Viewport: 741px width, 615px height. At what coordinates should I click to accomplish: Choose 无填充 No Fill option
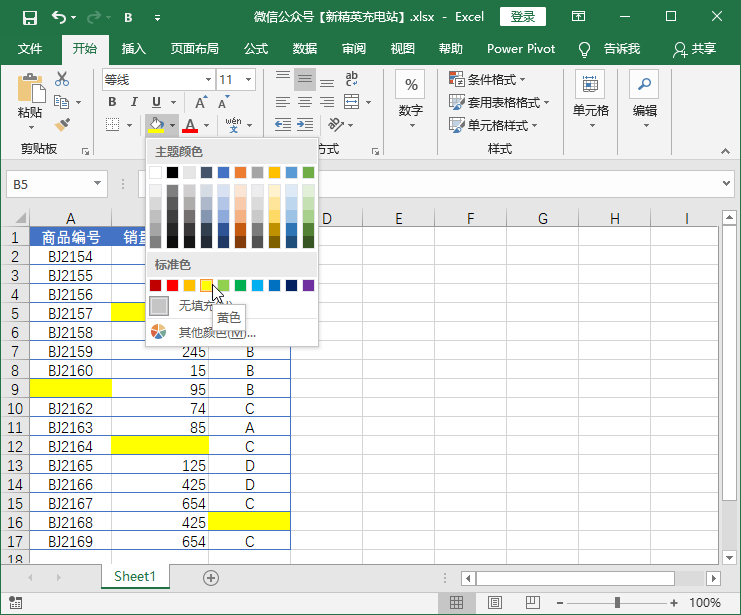tap(232, 306)
